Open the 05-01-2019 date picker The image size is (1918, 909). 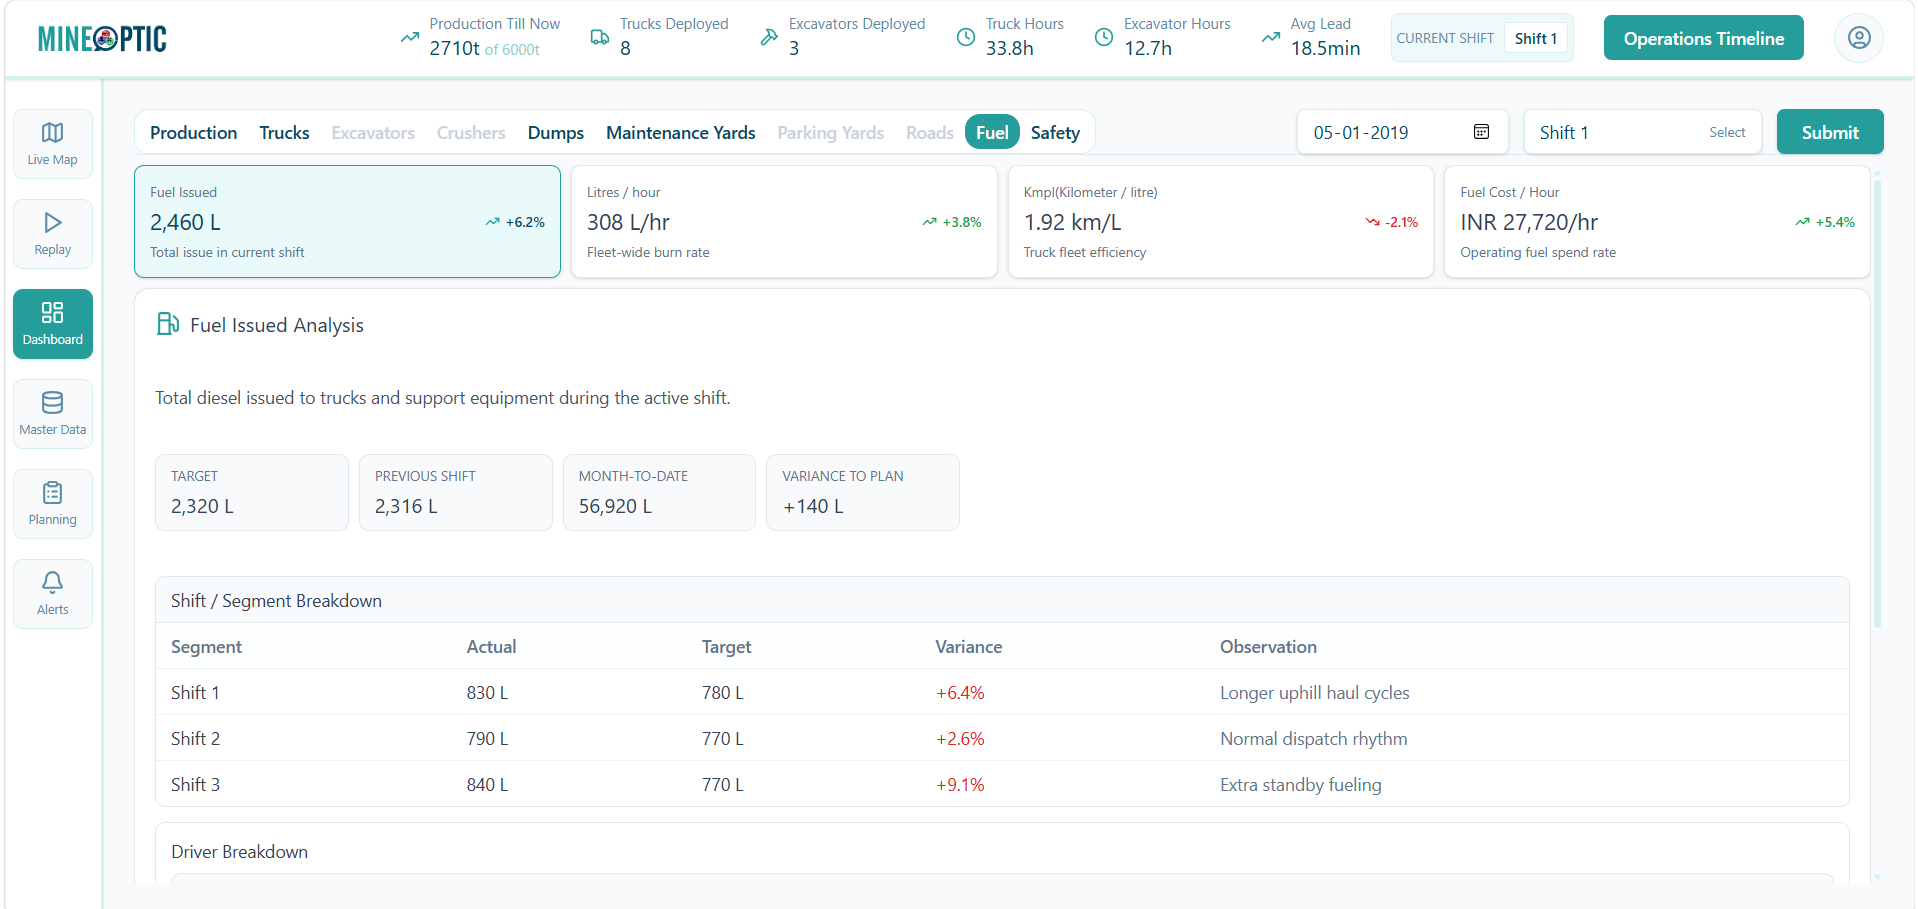coord(1401,131)
